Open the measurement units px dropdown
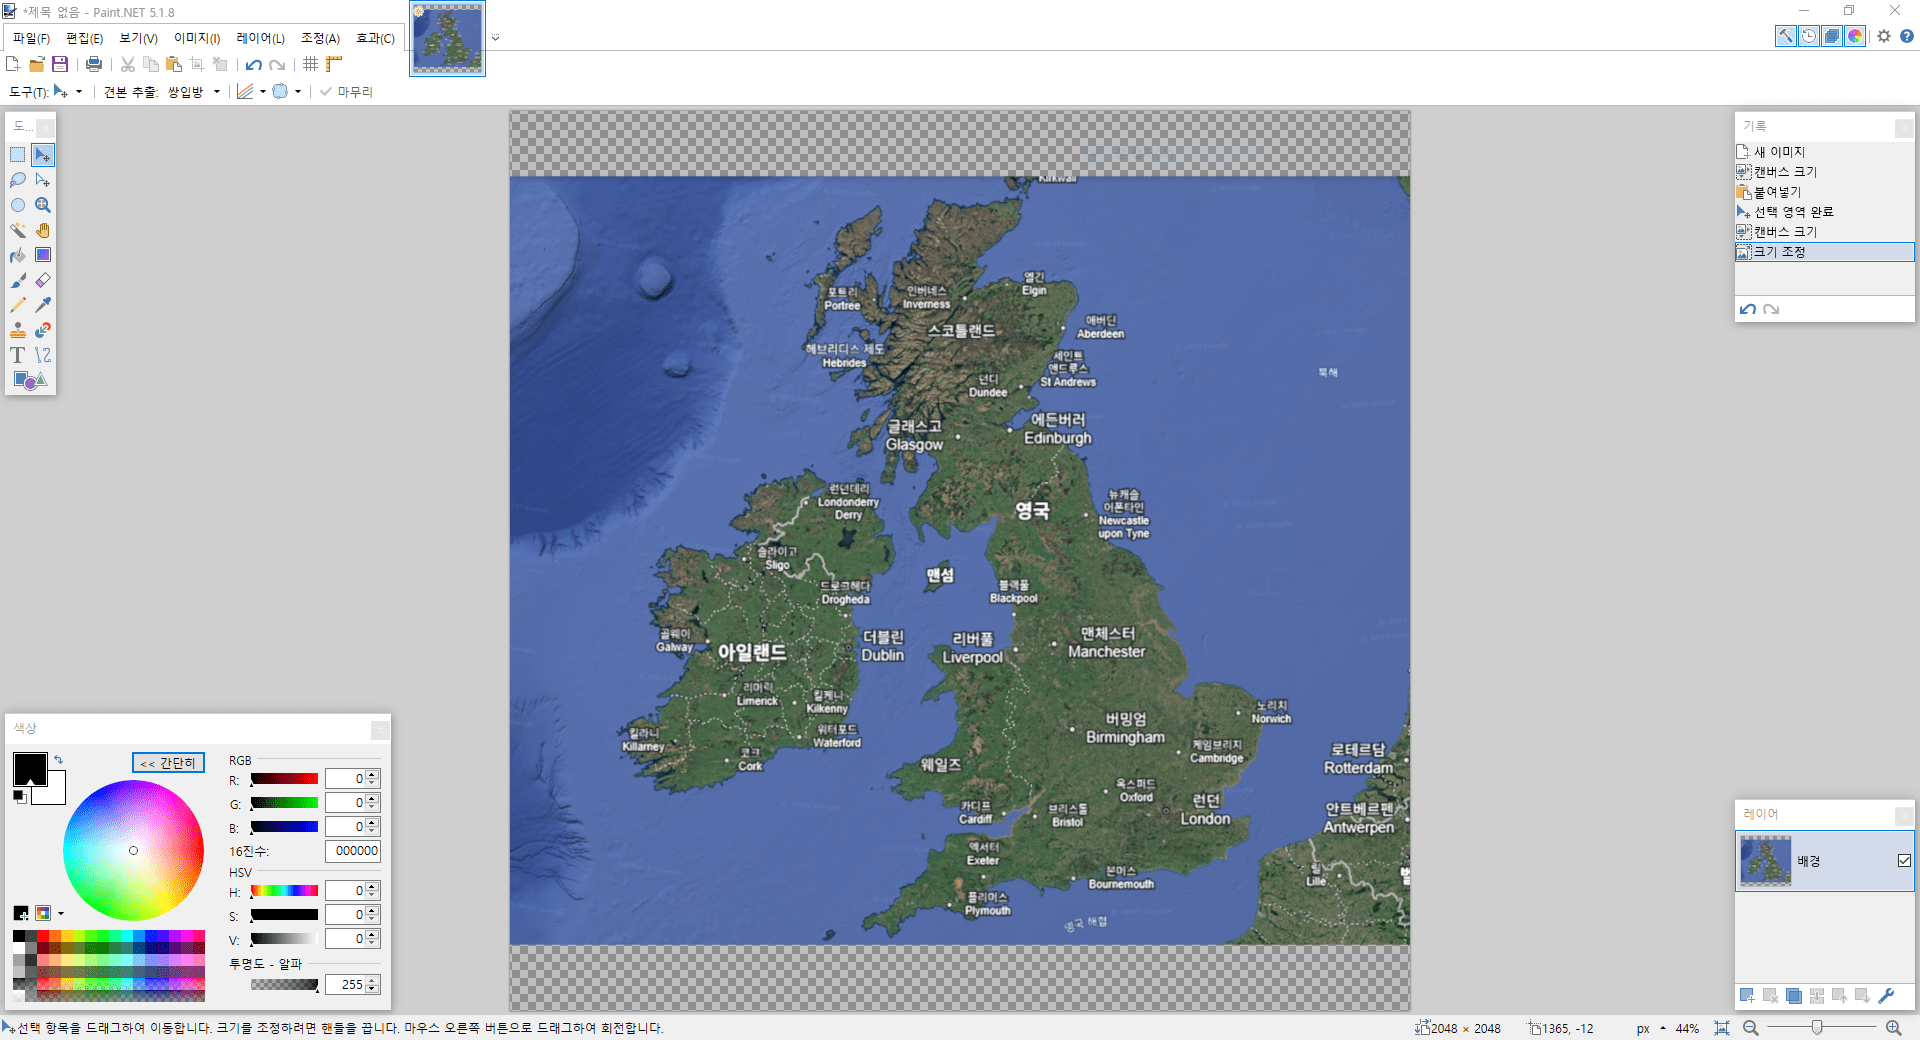The width and height of the screenshot is (1920, 1040). click(1651, 1028)
